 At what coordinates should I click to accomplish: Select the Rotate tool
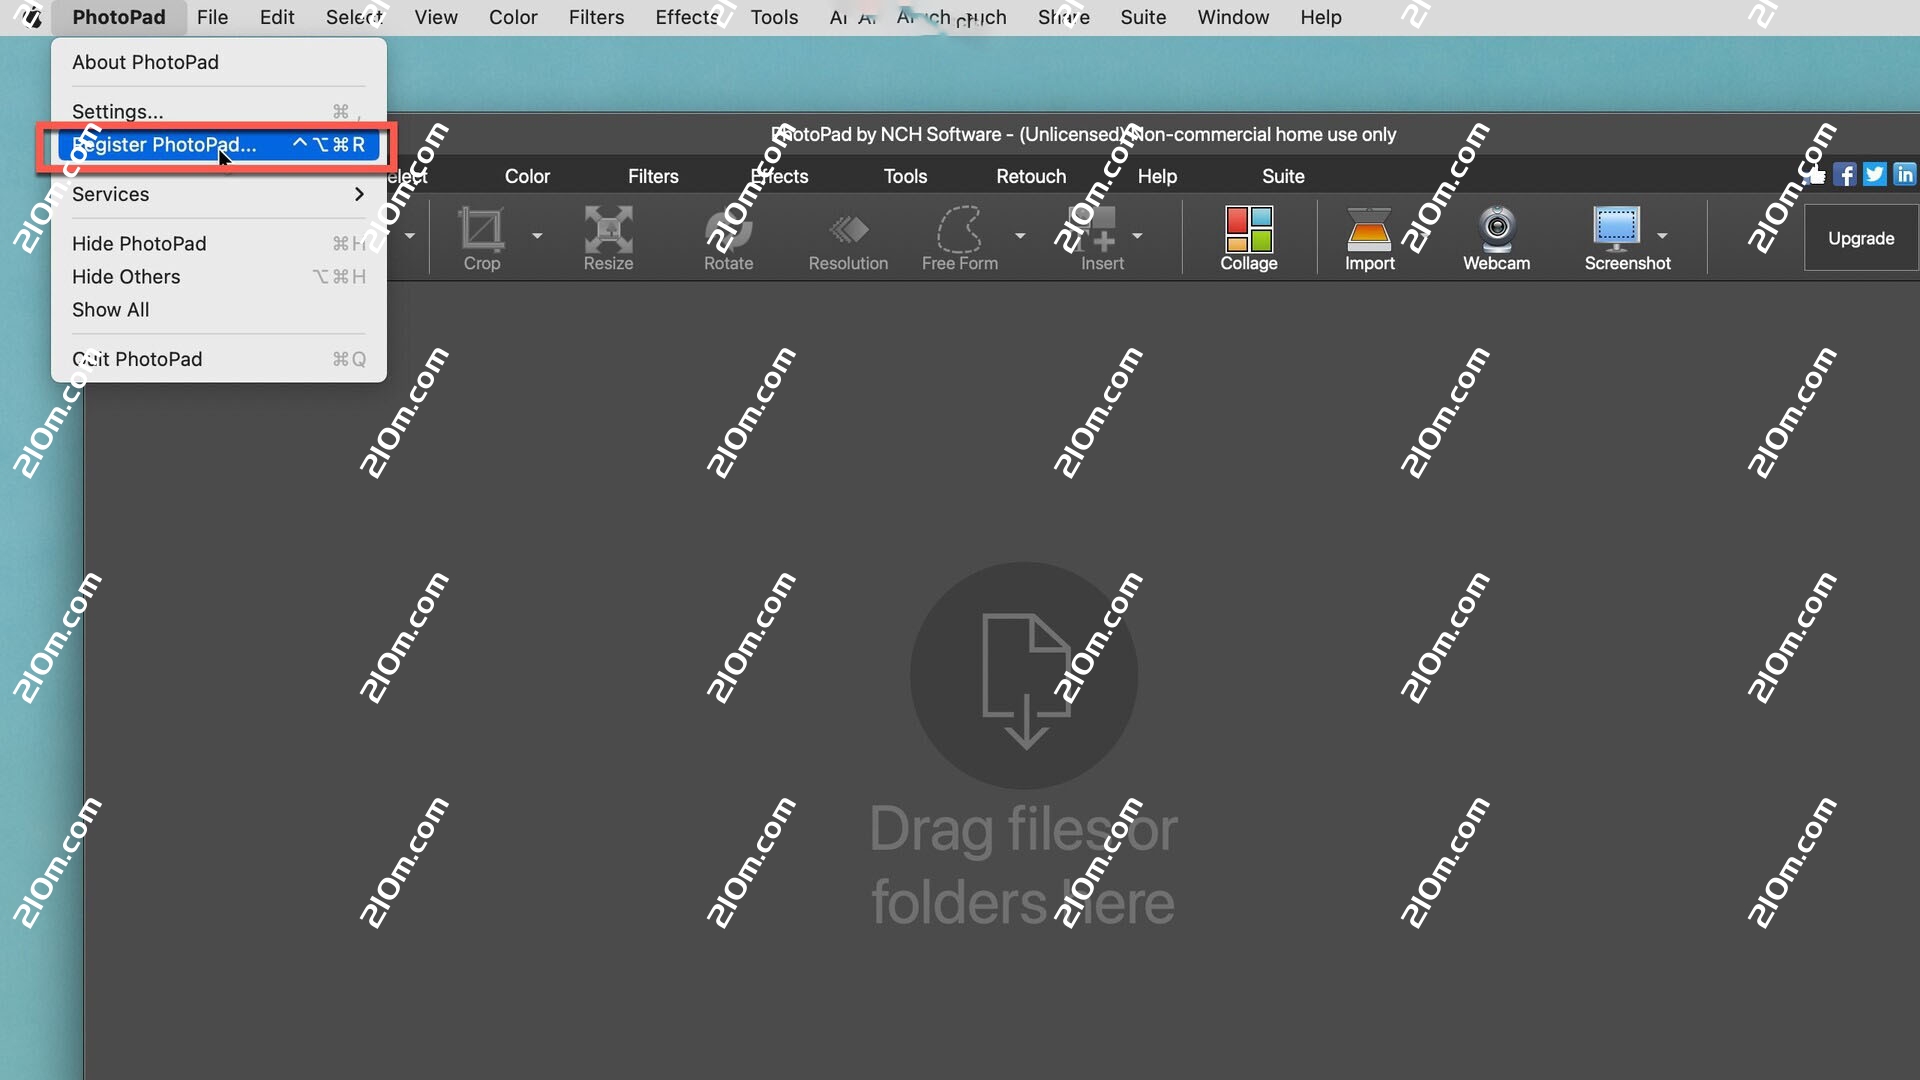(727, 238)
